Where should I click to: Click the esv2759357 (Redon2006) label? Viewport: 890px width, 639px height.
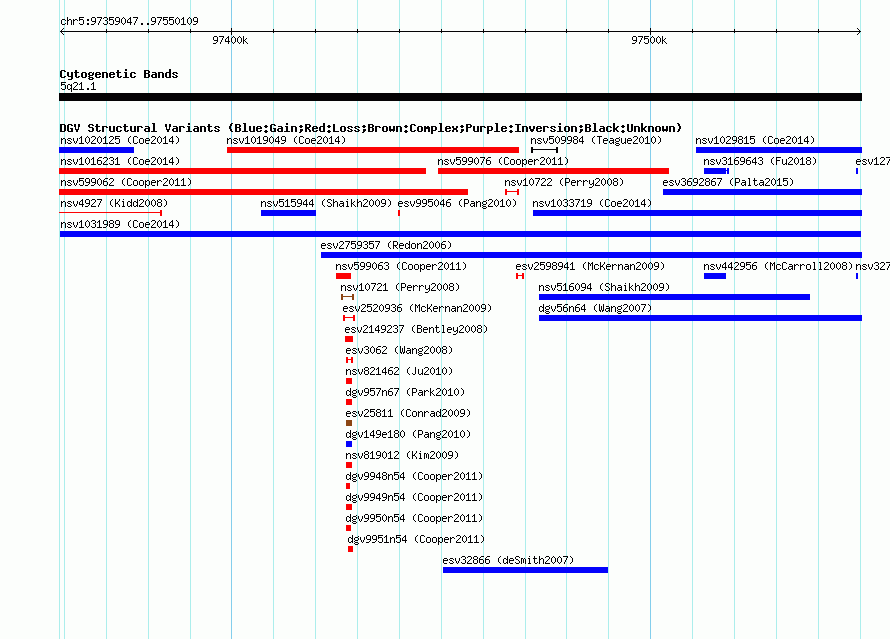pyautogui.click(x=386, y=245)
